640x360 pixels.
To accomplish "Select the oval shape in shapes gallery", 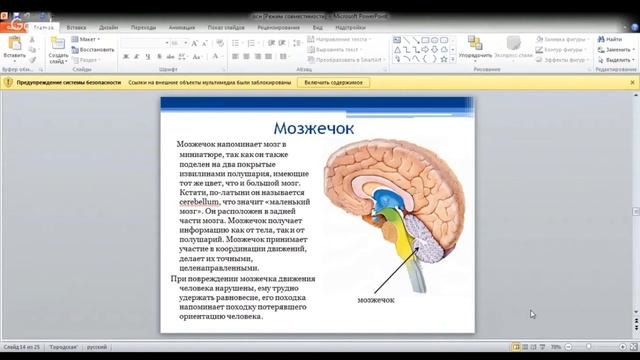I will click(434, 40).
